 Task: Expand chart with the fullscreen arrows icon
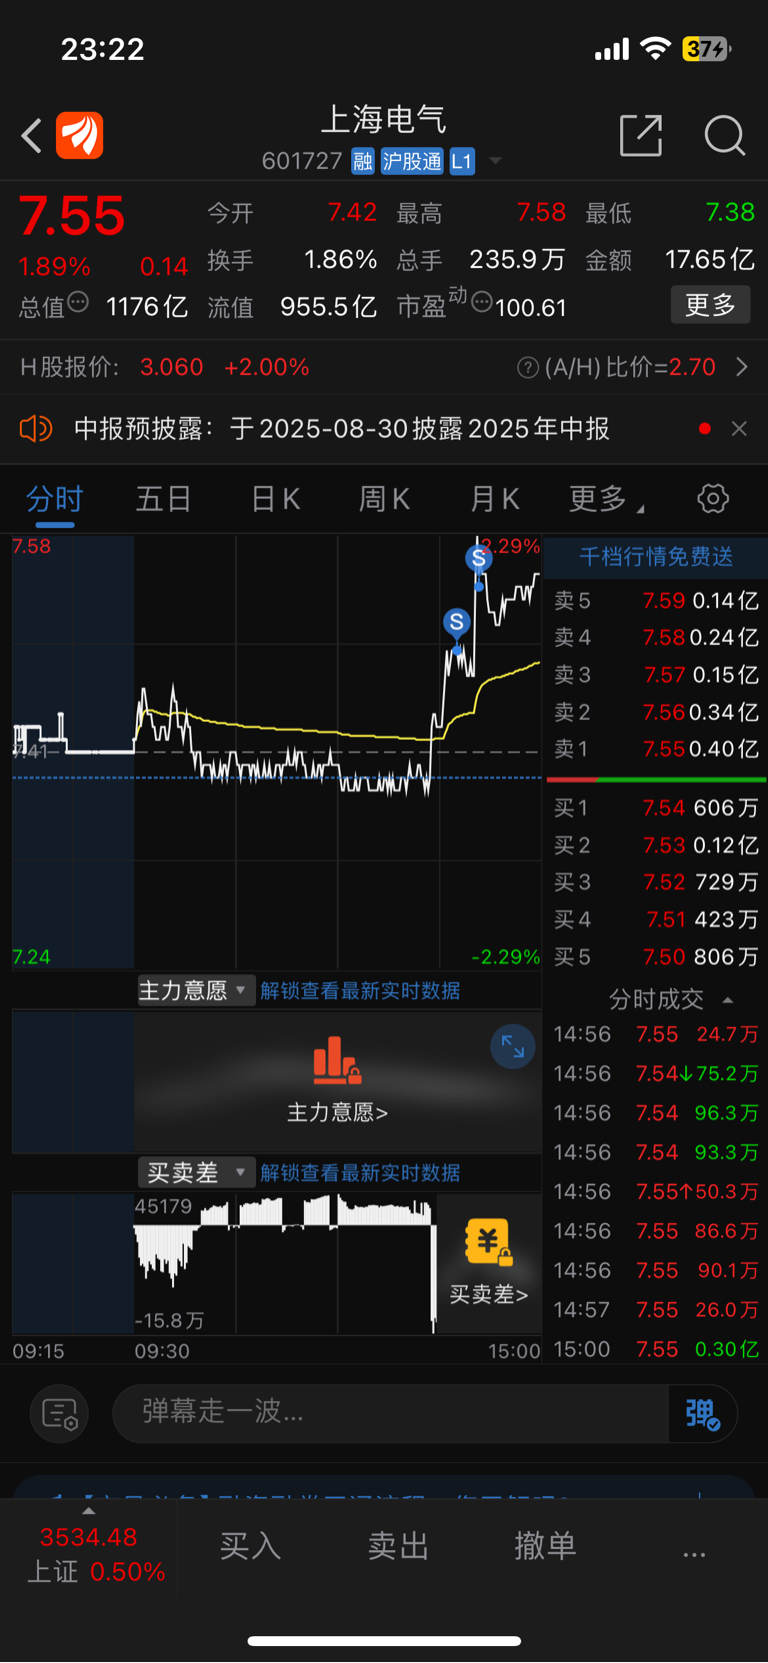(x=513, y=1047)
